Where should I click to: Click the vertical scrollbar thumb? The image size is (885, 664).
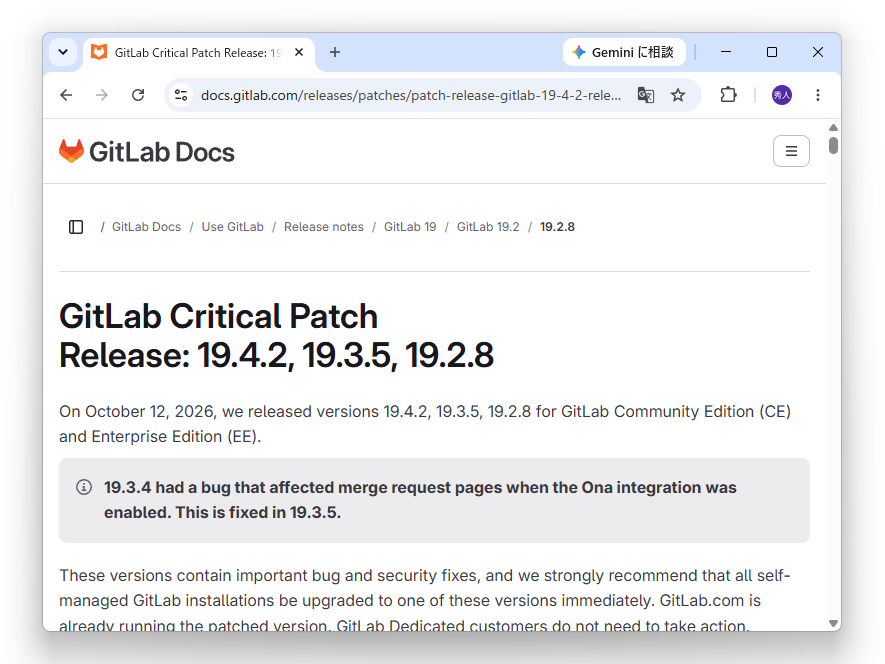[x=833, y=145]
